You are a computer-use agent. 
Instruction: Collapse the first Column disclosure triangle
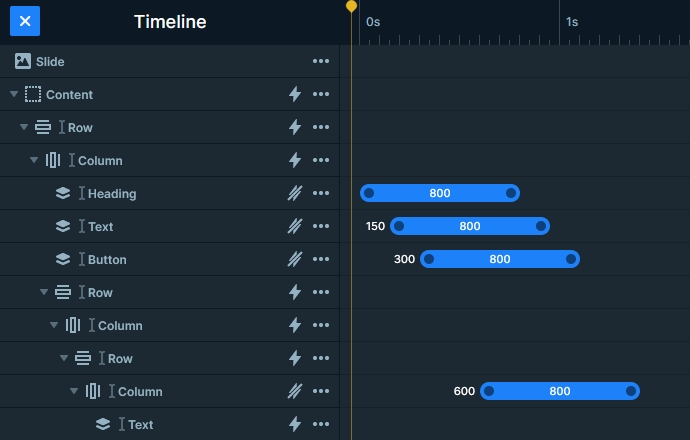point(34,160)
